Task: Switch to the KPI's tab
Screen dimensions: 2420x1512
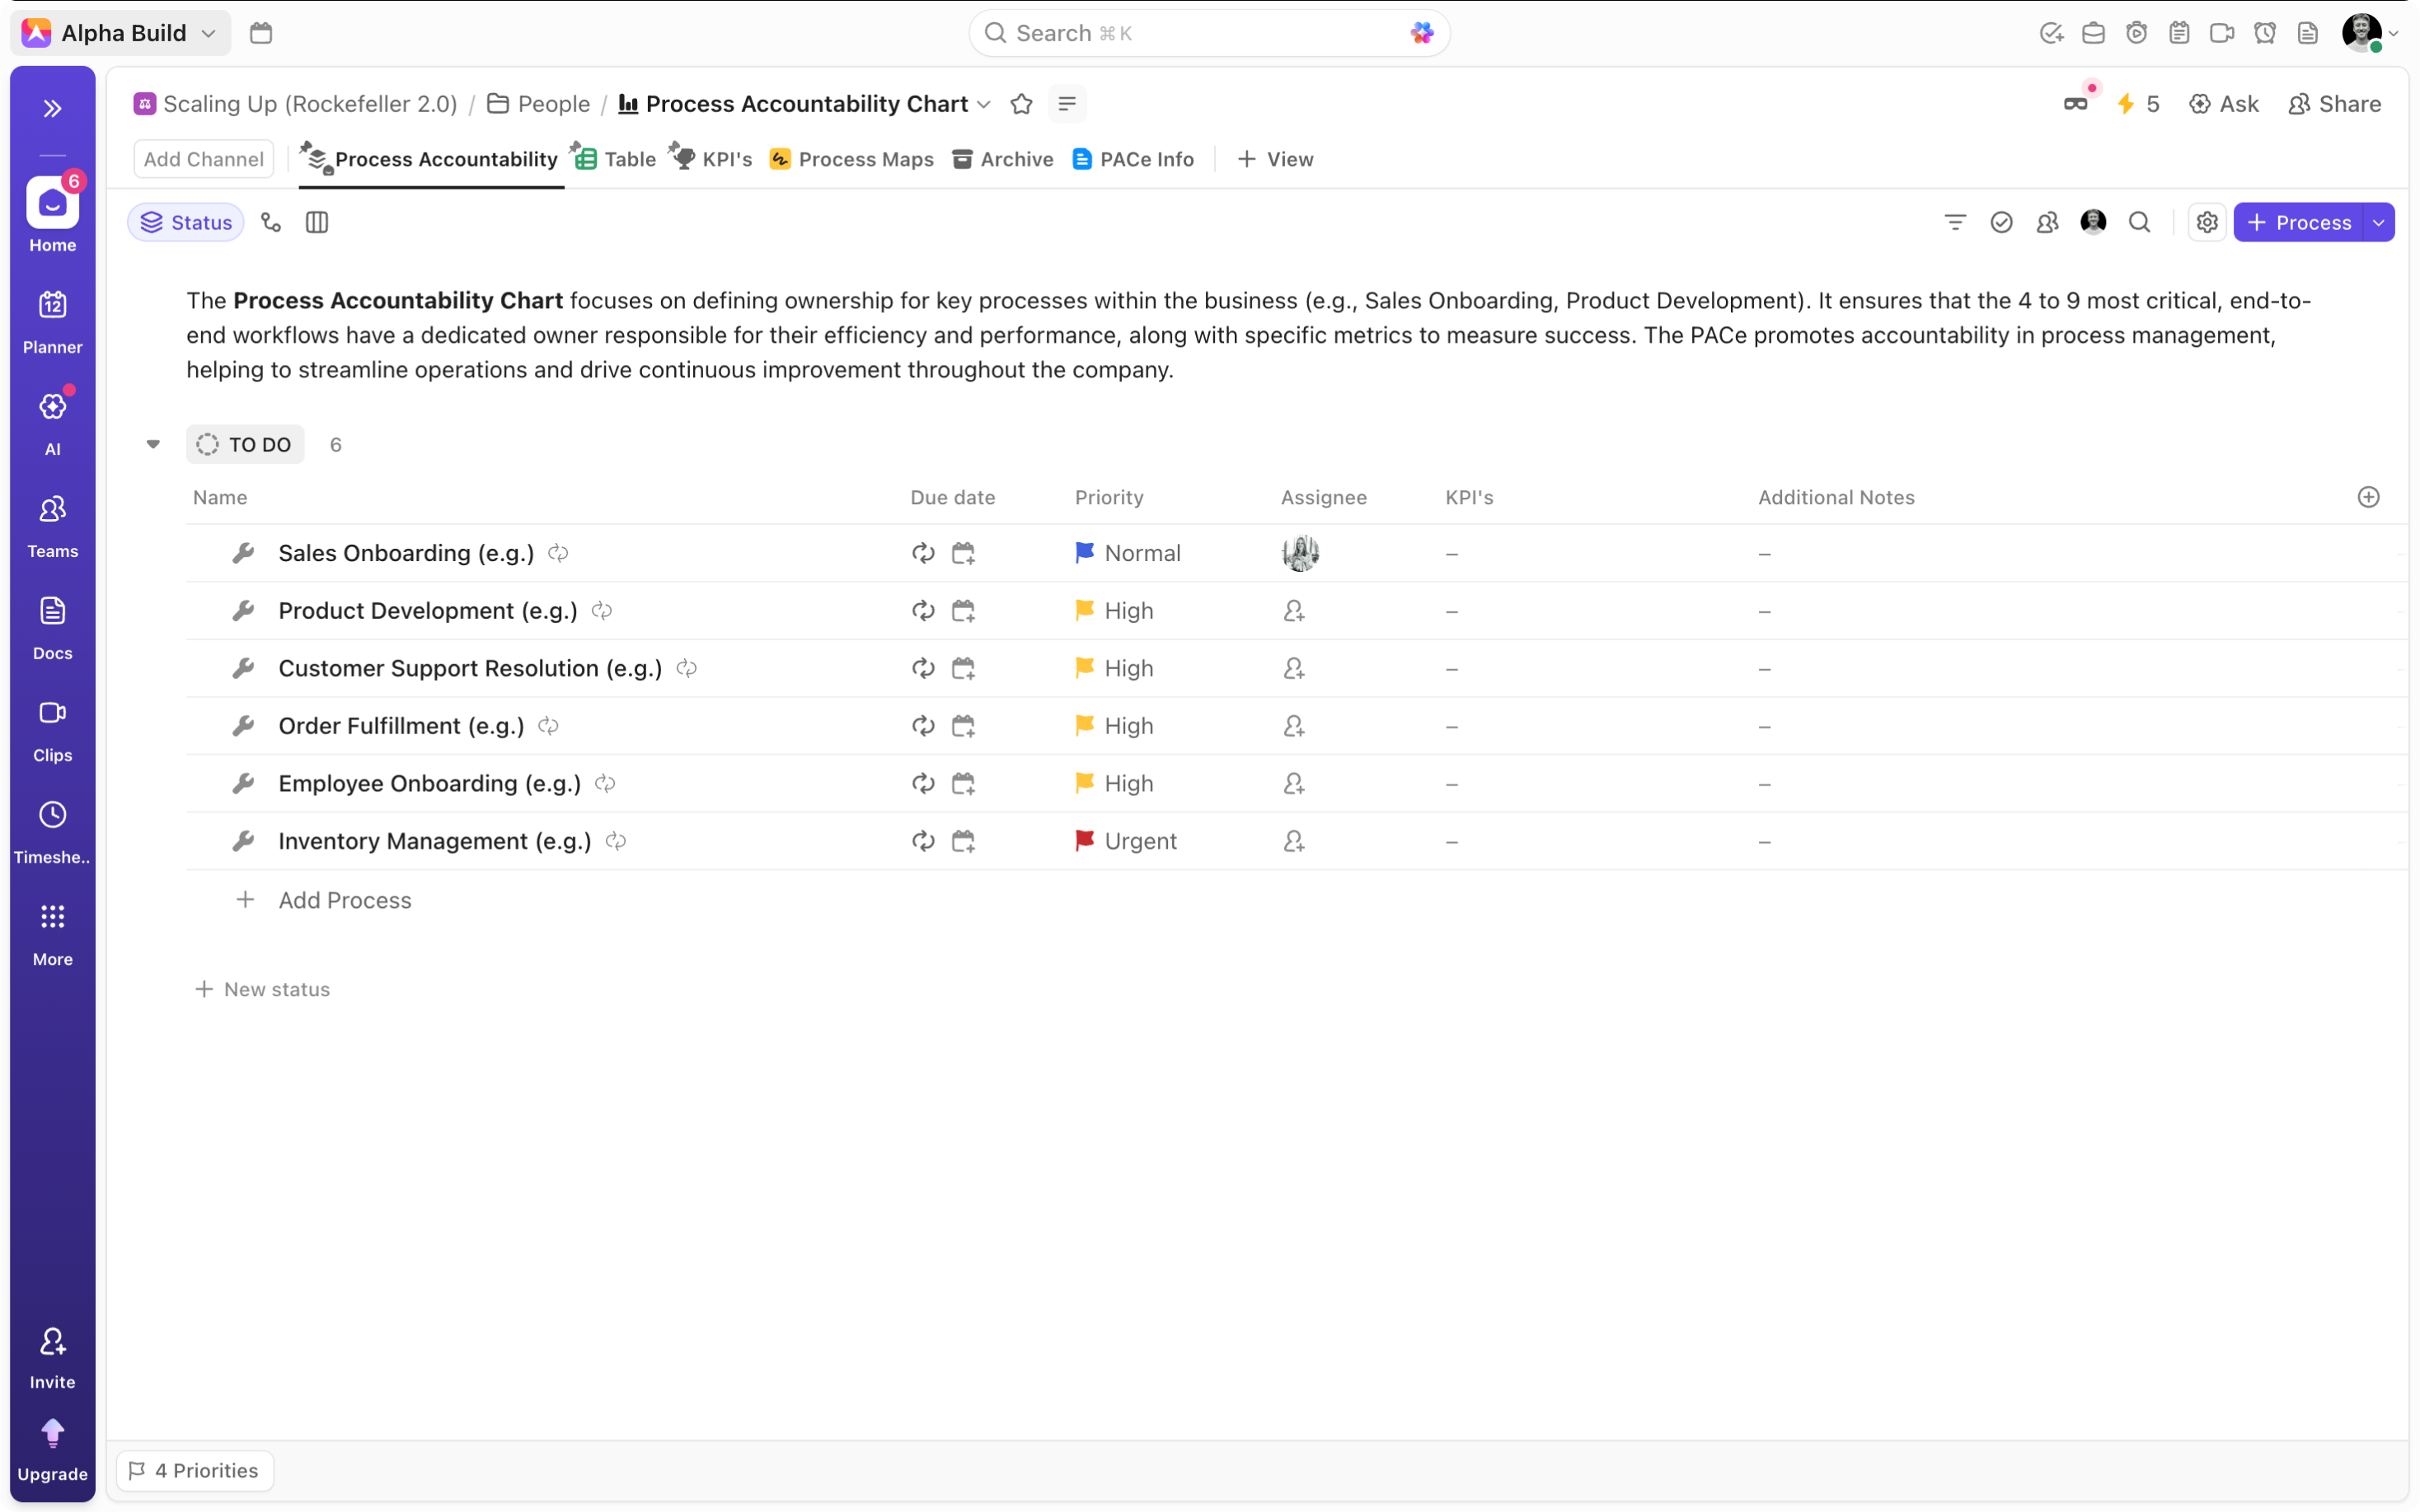Action: click(x=712, y=159)
